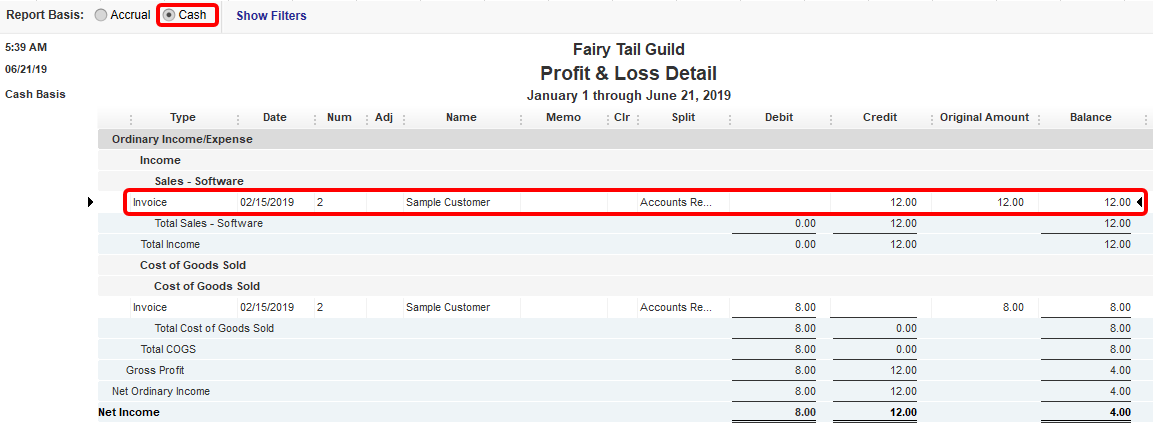Screen dimensions: 1153x430
Task: Open the Show Filters link
Action: point(271,16)
